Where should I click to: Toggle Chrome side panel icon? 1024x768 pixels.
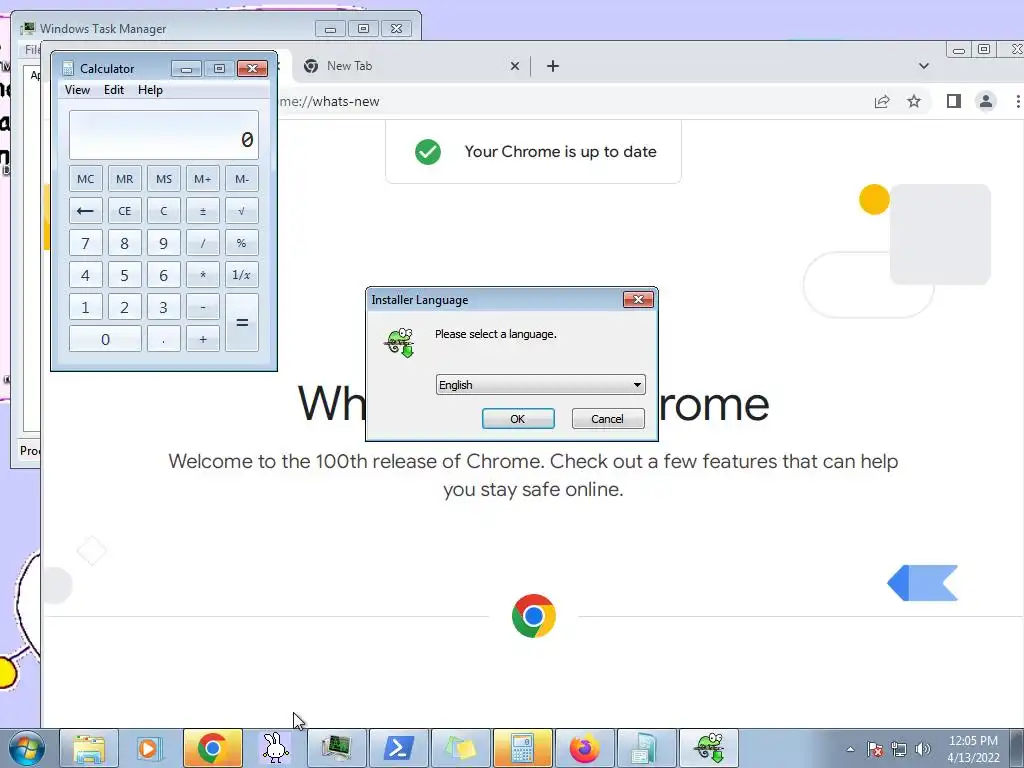953,101
